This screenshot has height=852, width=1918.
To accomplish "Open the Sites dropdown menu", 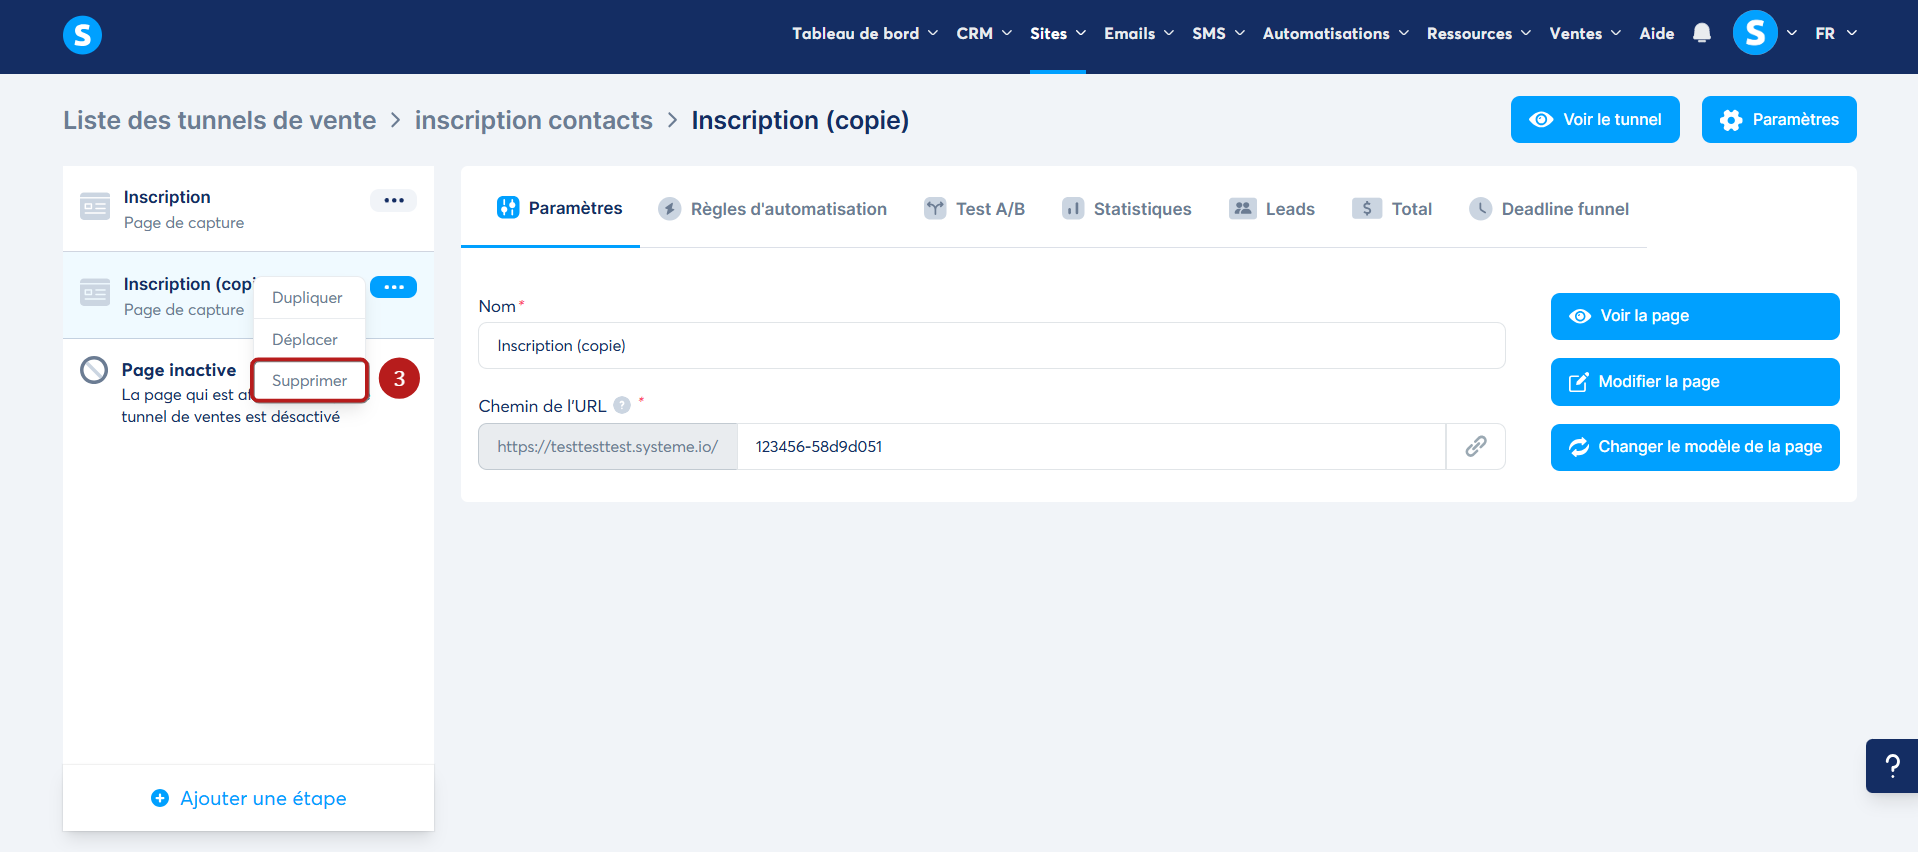I will point(1058,33).
